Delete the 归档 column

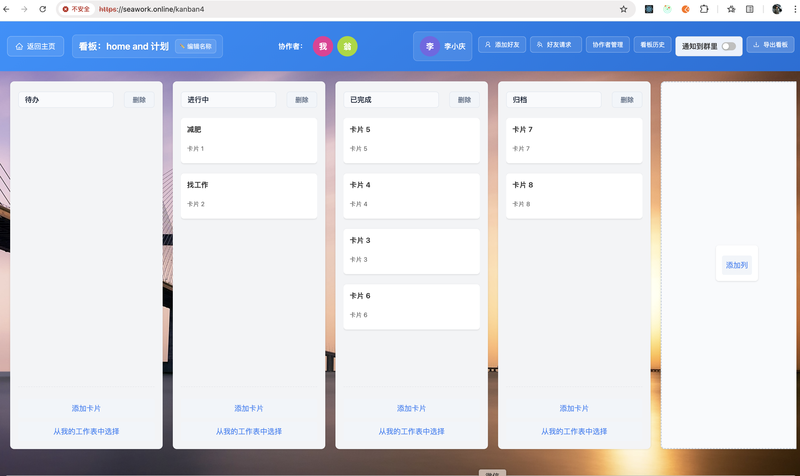tap(628, 99)
